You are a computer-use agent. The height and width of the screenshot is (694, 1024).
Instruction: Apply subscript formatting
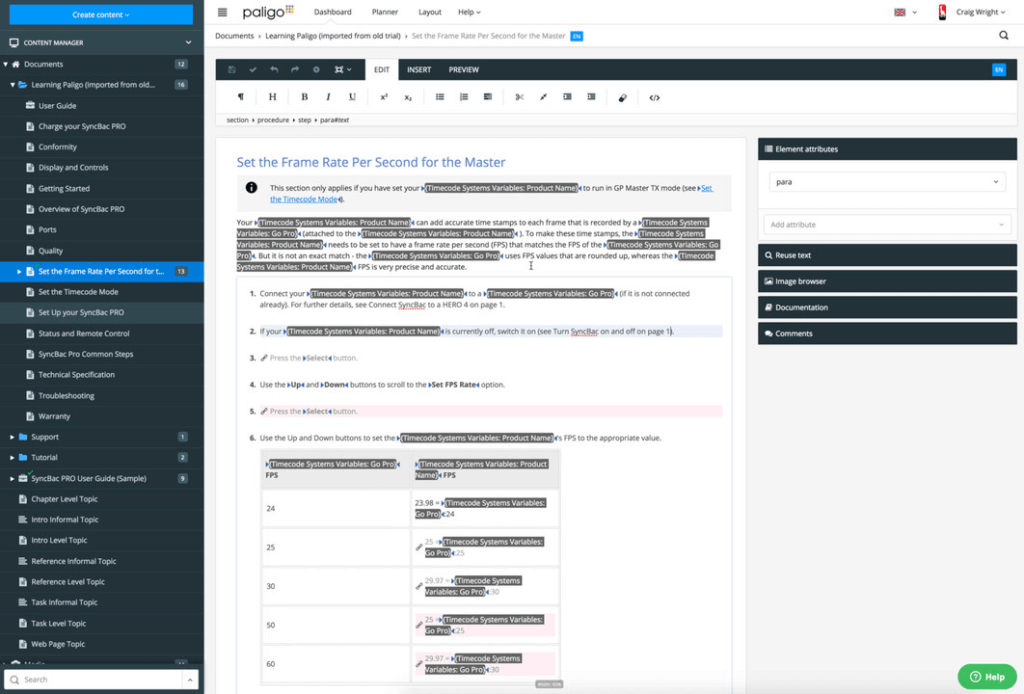coord(408,97)
